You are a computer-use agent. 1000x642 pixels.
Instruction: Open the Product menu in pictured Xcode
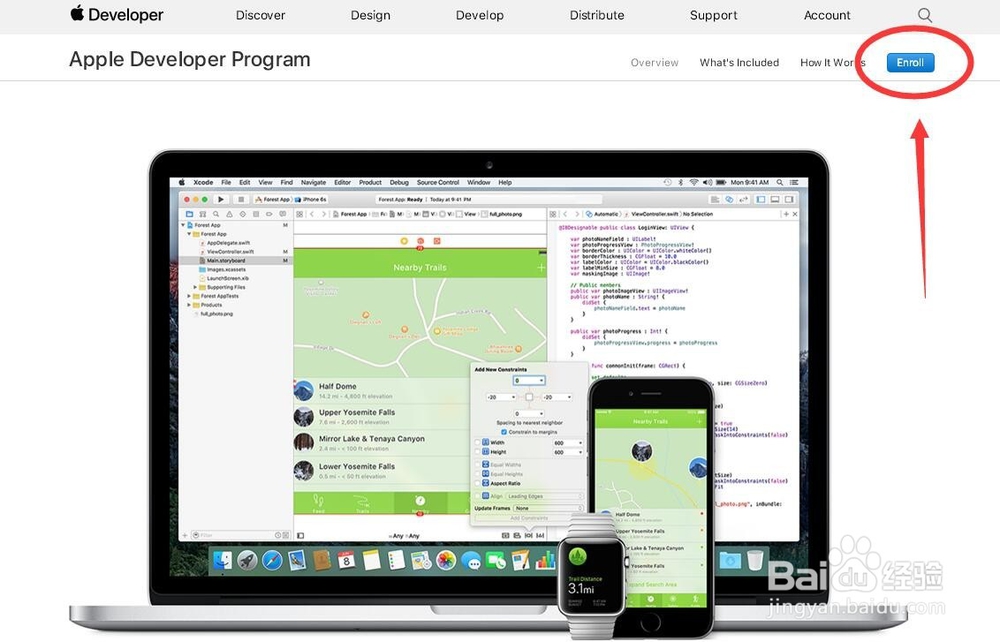(370, 182)
